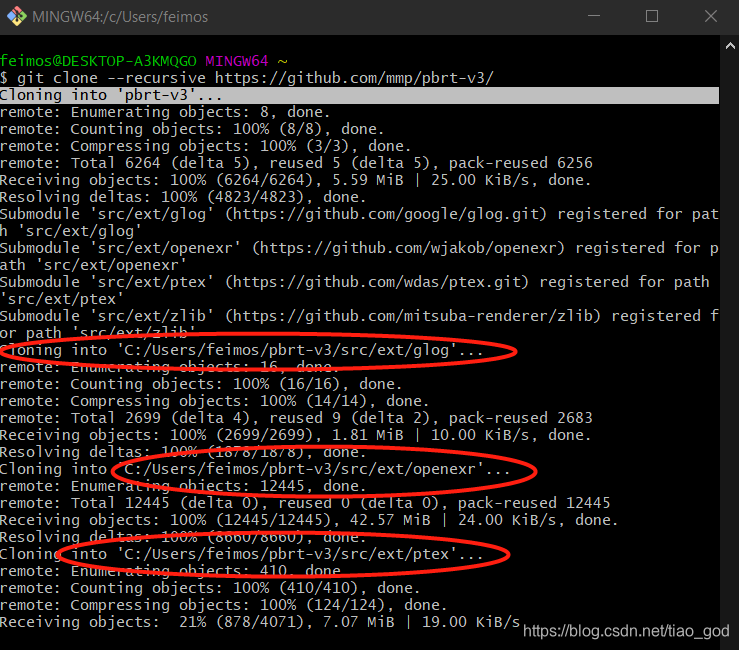Maximize the MINGW64 terminal window
739x650 pixels.
pos(652,16)
